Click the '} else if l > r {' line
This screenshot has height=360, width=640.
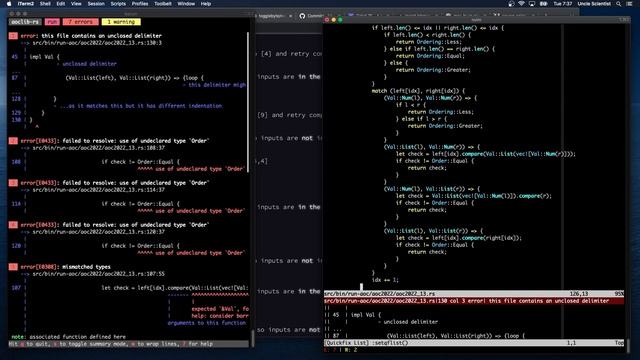[x=421, y=119]
